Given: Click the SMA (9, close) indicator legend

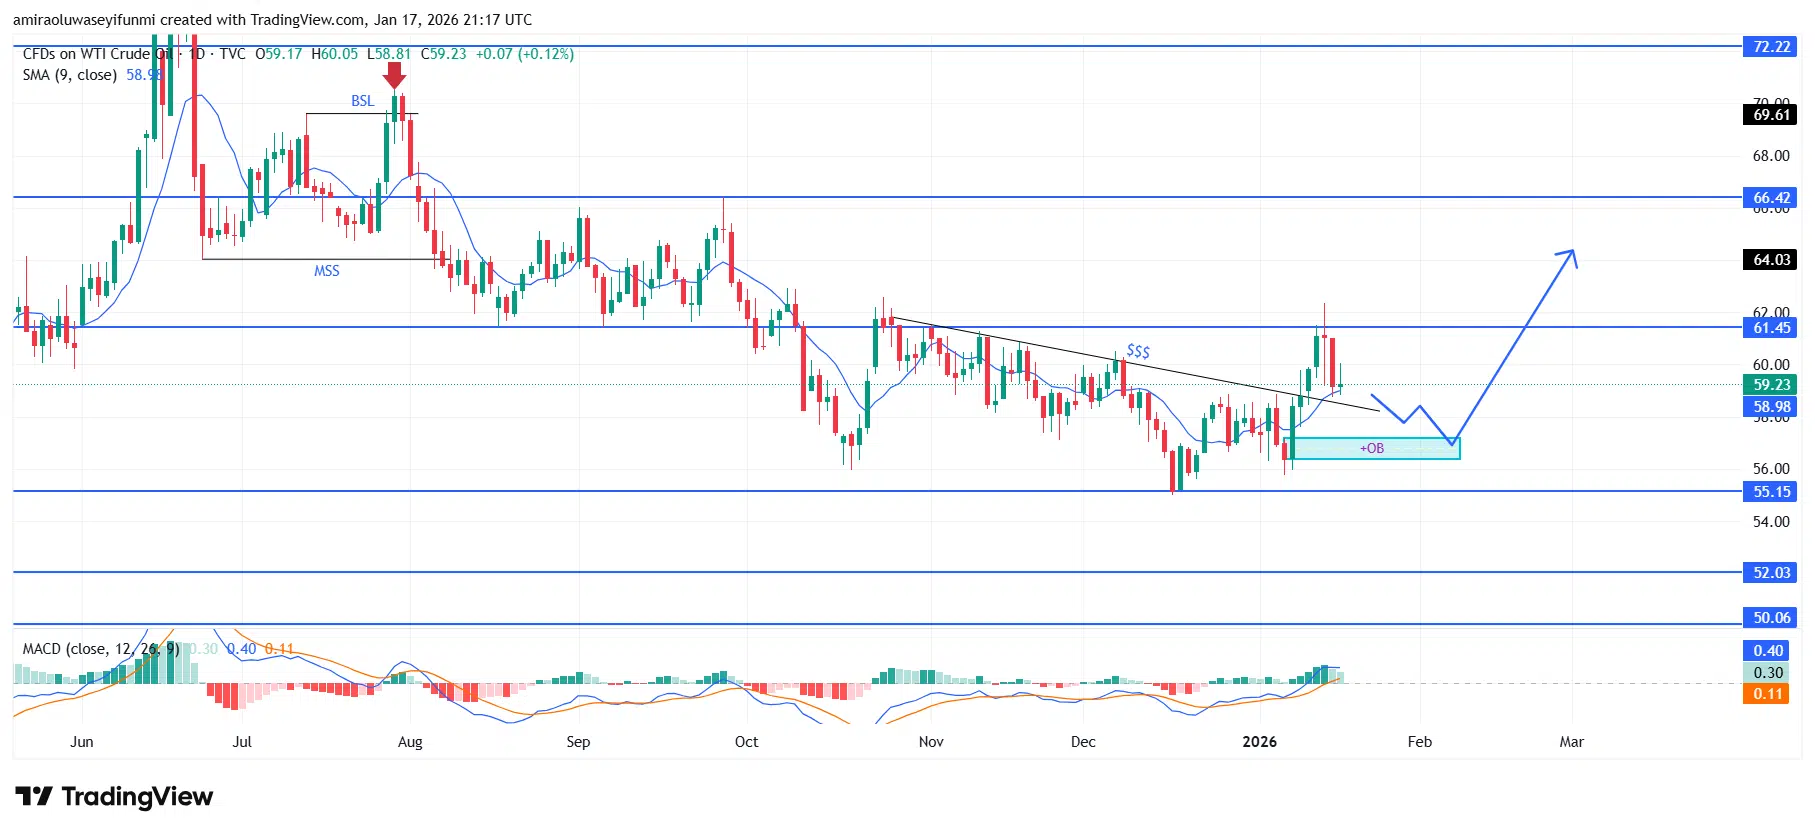Looking at the screenshot, I should pyautogui.click(x=70, y=75).
